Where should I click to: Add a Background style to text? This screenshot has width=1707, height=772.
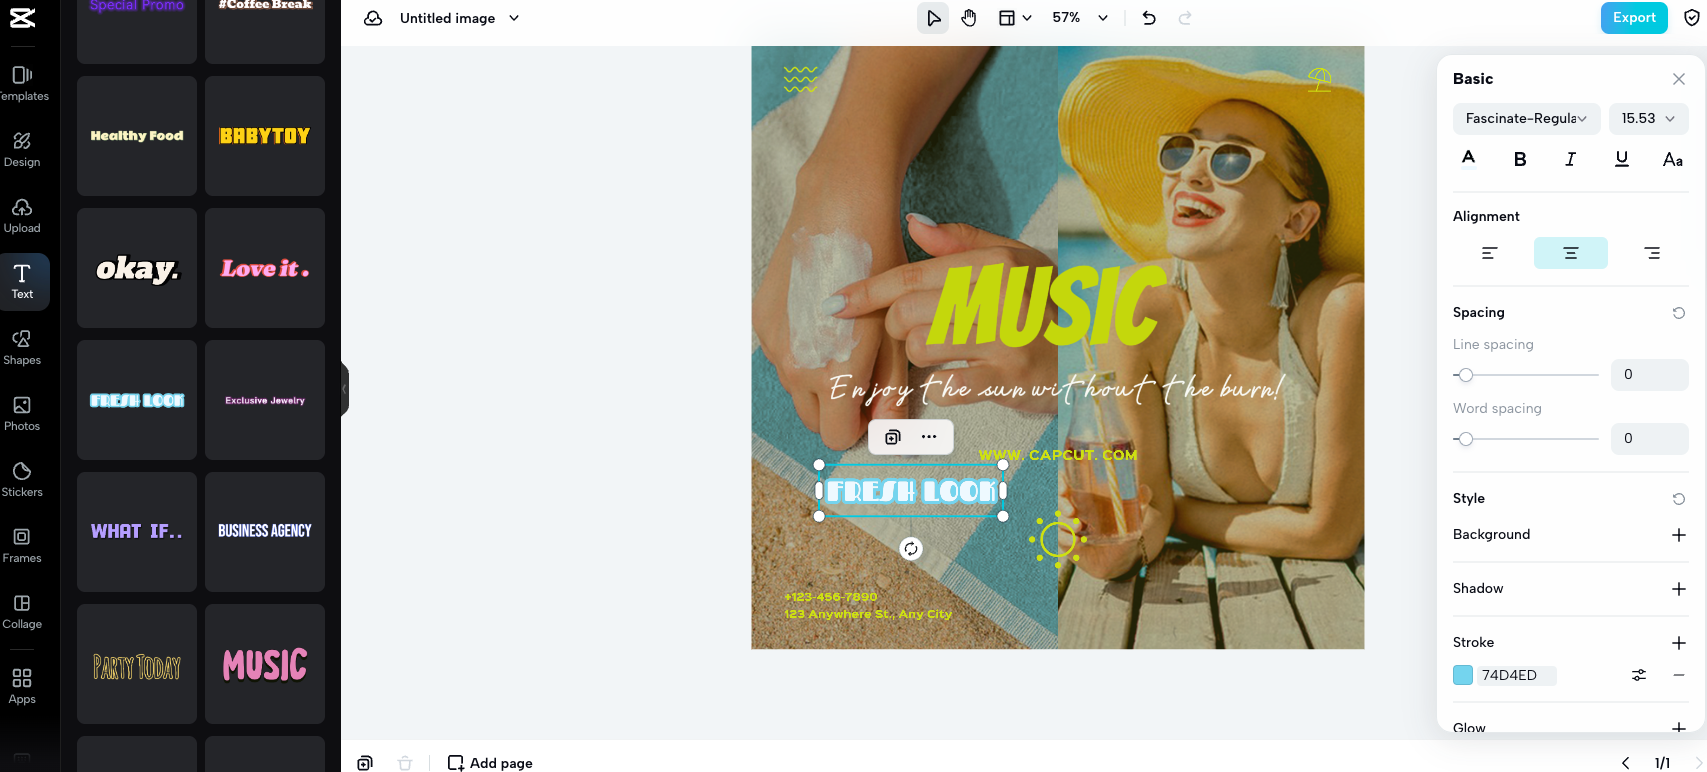click(x=1679, y=535)
